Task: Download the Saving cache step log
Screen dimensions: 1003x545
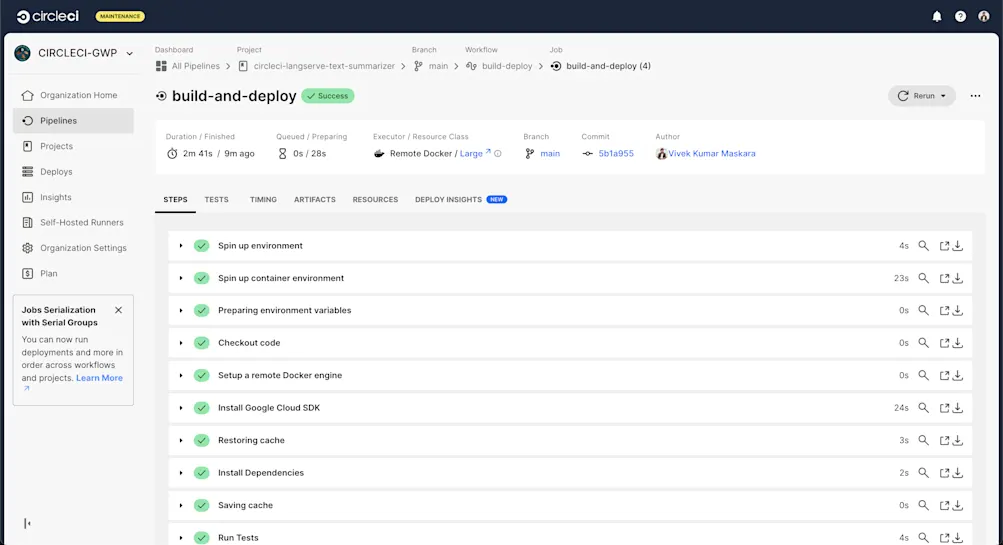Action: 958,505
